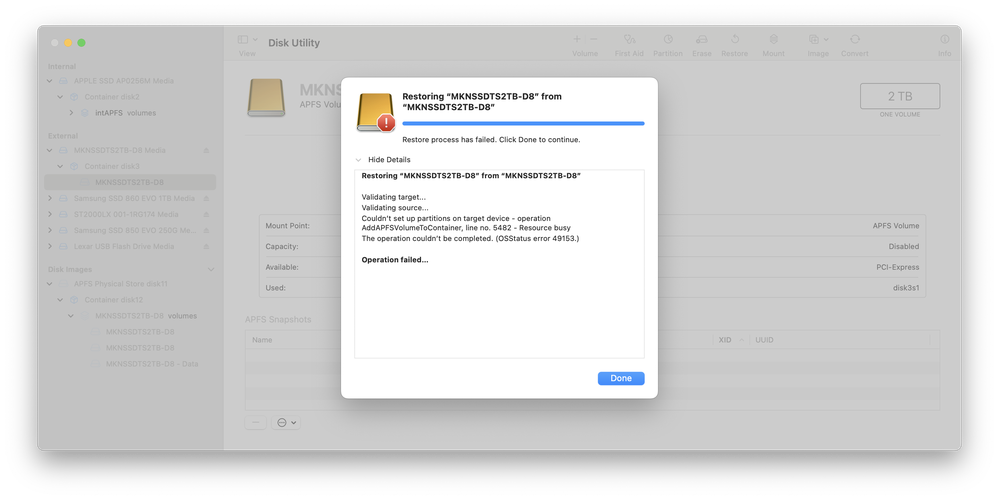The image size is (999, 500).
Task: Expand the intAPFS volumes tree item
Action: pyautogui.click(x=71, y=113)
